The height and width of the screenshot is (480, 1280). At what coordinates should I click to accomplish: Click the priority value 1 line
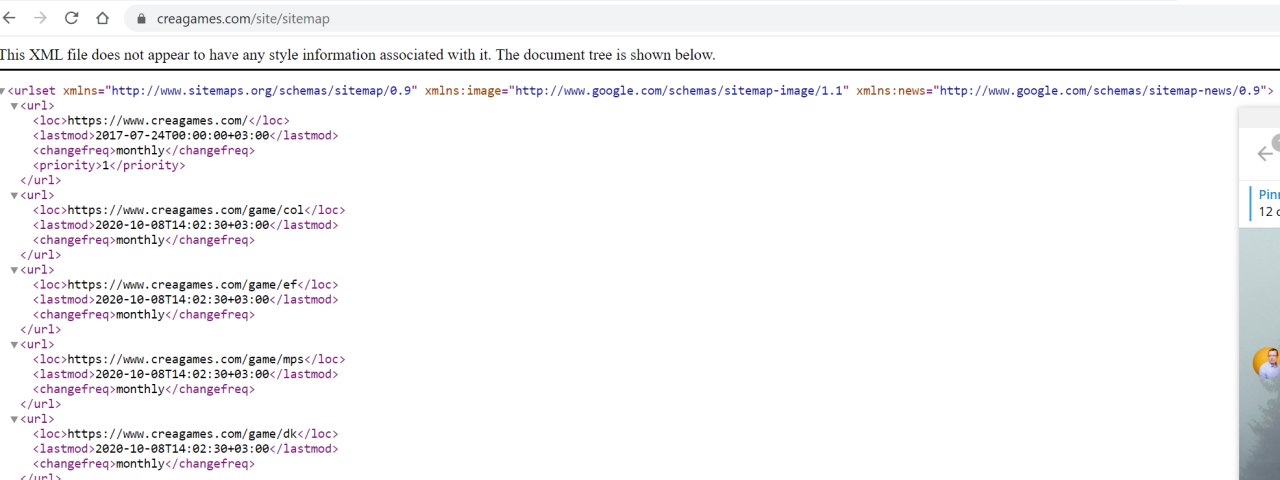pyautogui.click(x=109, y=166)
